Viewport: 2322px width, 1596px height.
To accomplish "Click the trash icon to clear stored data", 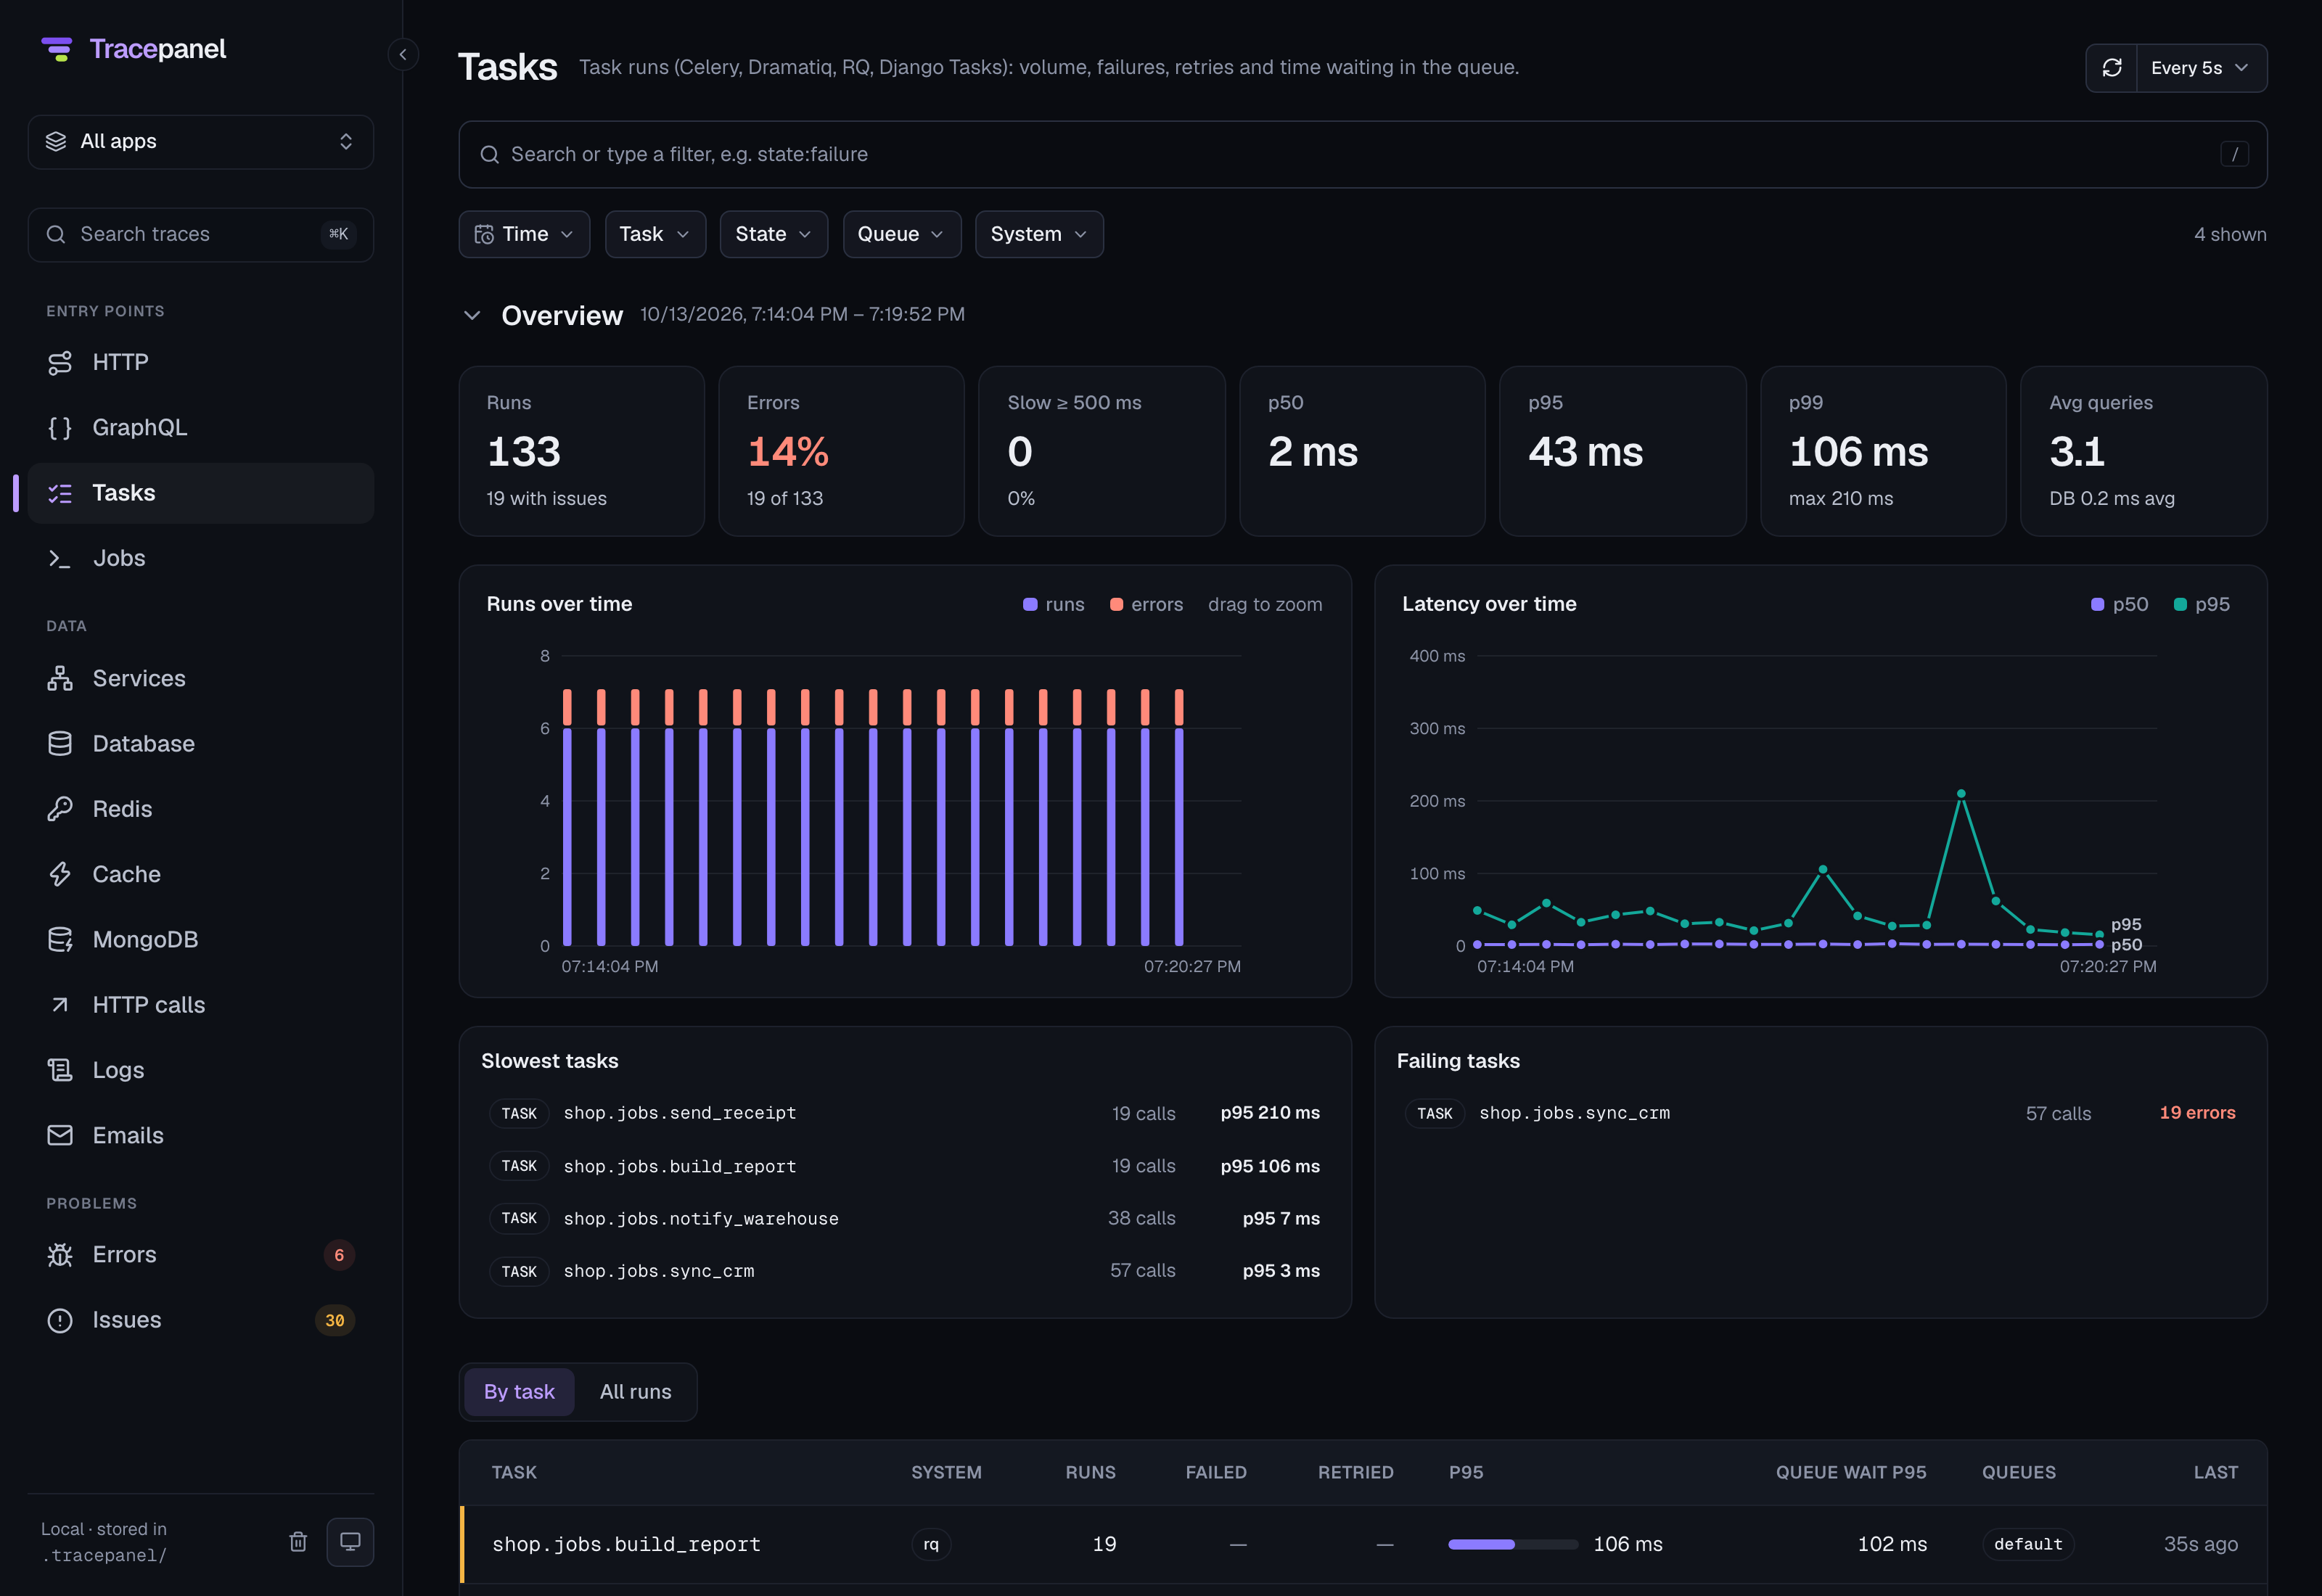I will (298, 1541).
